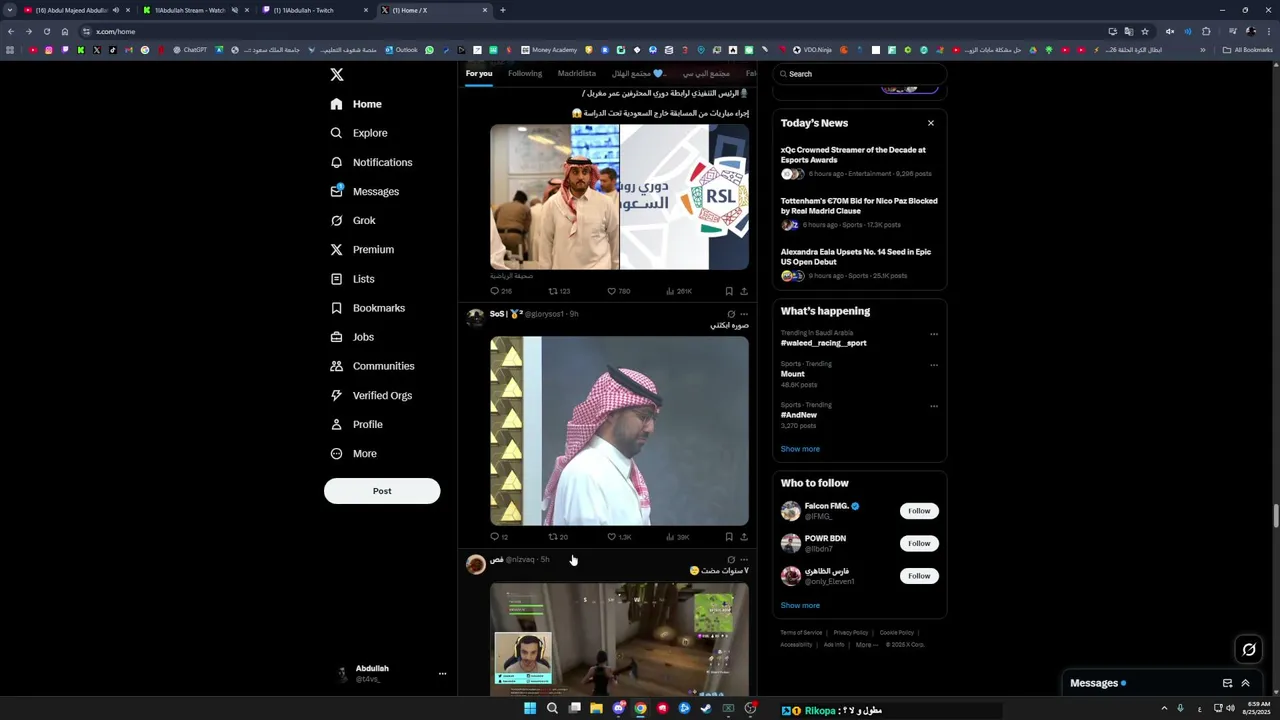Open Tottenham's €70M Bid for Nico Paz story
The height and width of the screenshot is (720, 1280).
(859, 206)
